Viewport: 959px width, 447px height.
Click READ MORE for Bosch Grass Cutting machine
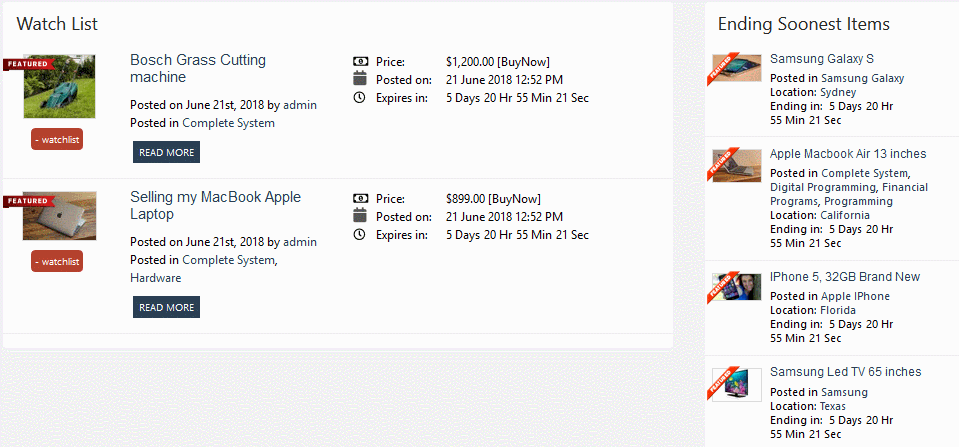coord(166,152)
